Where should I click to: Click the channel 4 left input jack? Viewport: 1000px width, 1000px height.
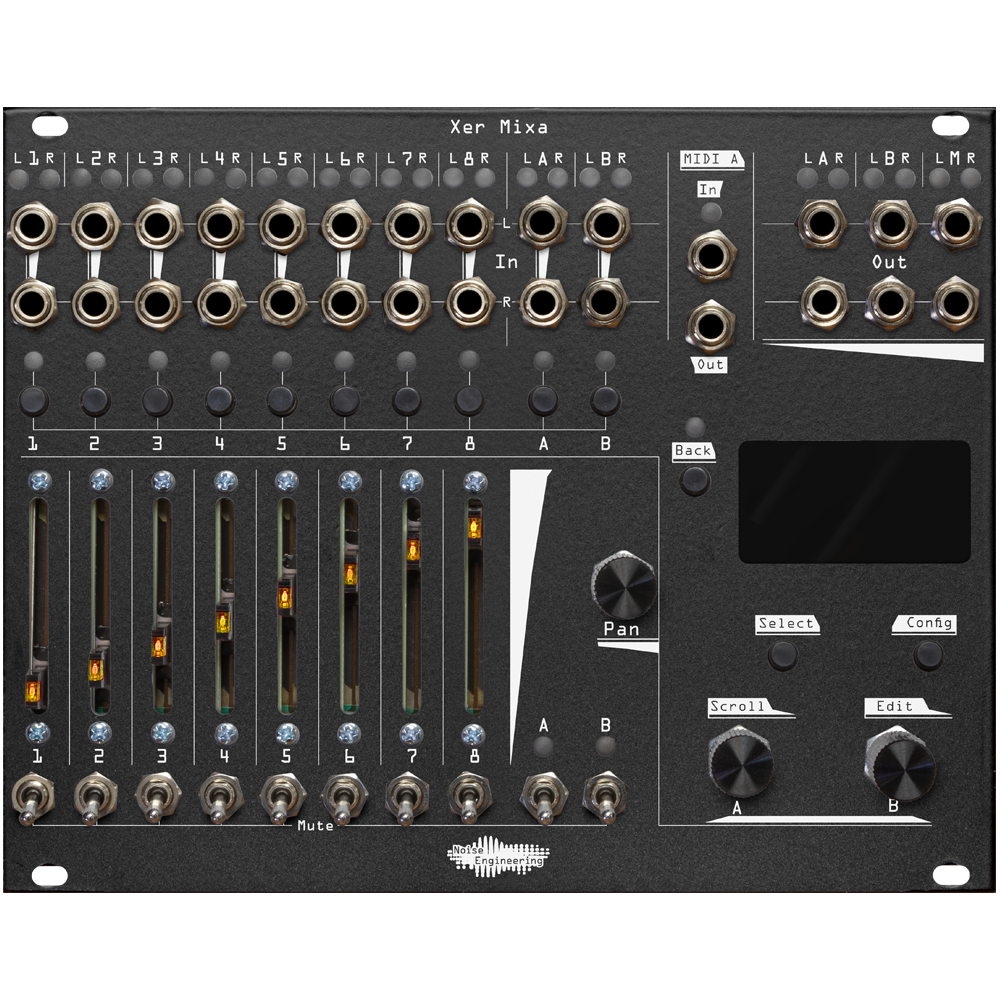coord(219,225)
